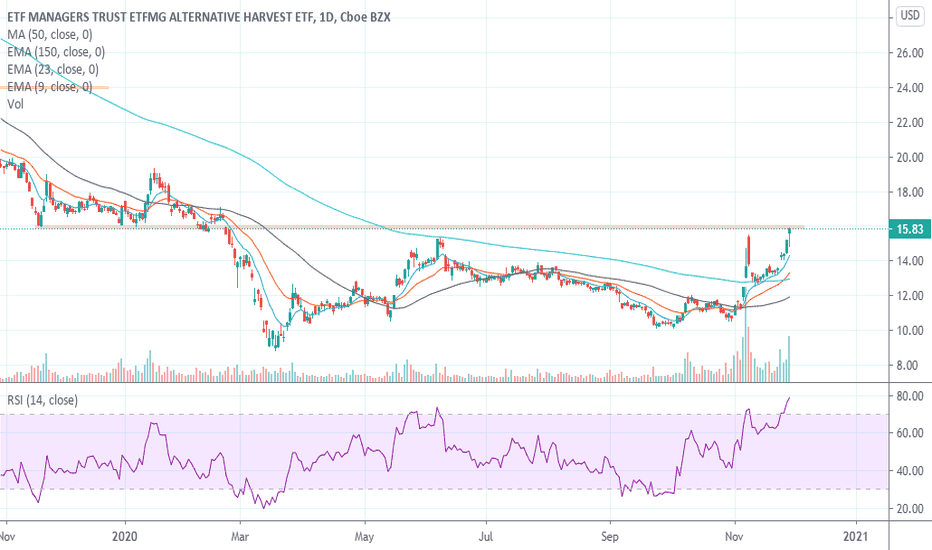Select the EMA (9, close, 0) indicator label

coord(50,87)
